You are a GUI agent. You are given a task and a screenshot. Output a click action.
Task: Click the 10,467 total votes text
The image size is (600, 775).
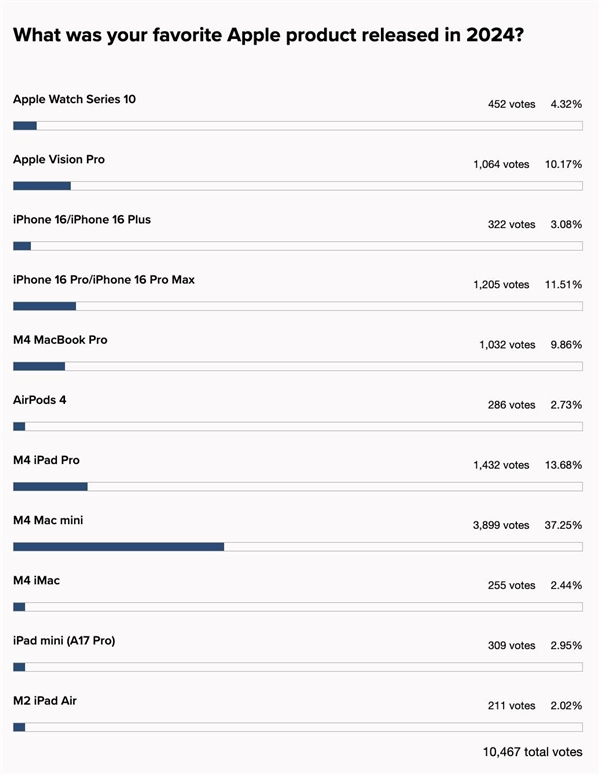click(x=532, y=751)
